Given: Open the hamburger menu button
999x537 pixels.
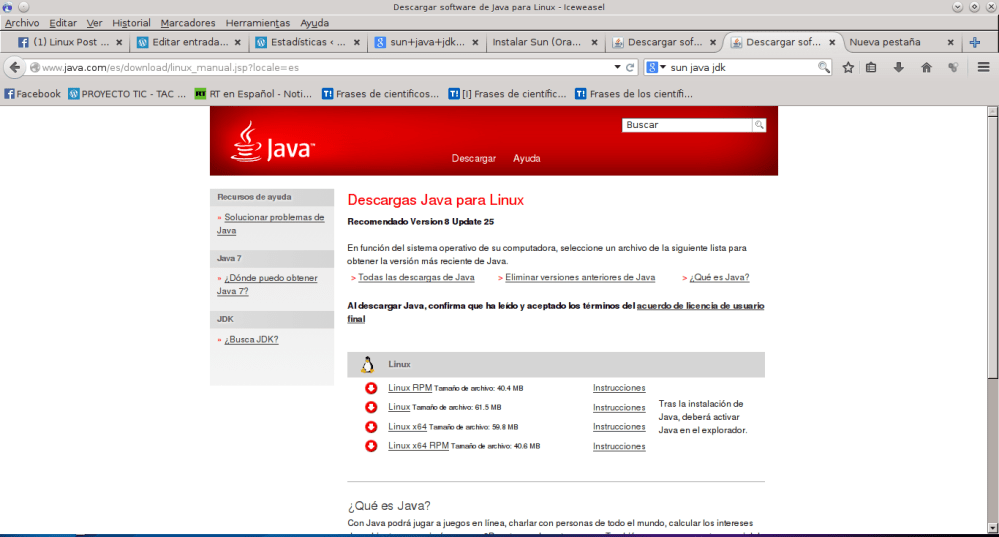Looking at the screenshot, I should point(983,68).
